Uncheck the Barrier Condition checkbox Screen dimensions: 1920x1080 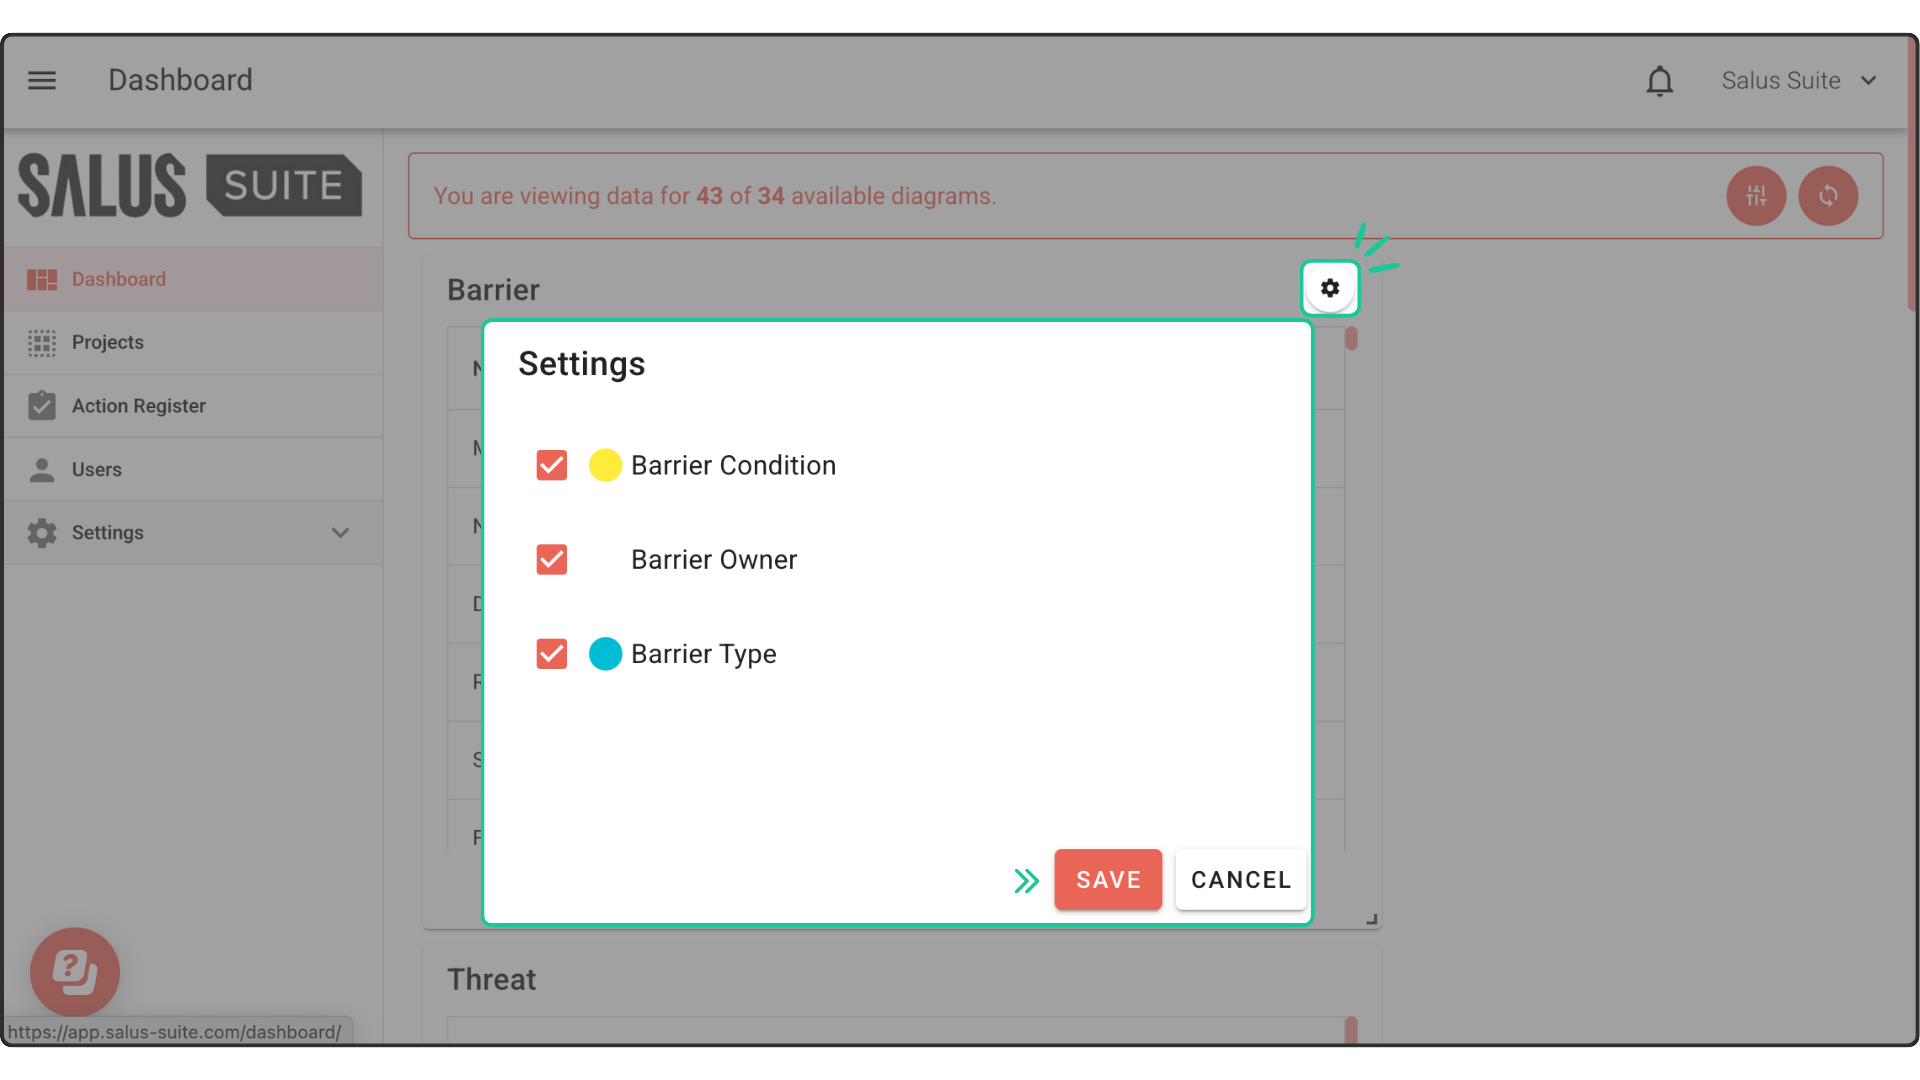551,465
